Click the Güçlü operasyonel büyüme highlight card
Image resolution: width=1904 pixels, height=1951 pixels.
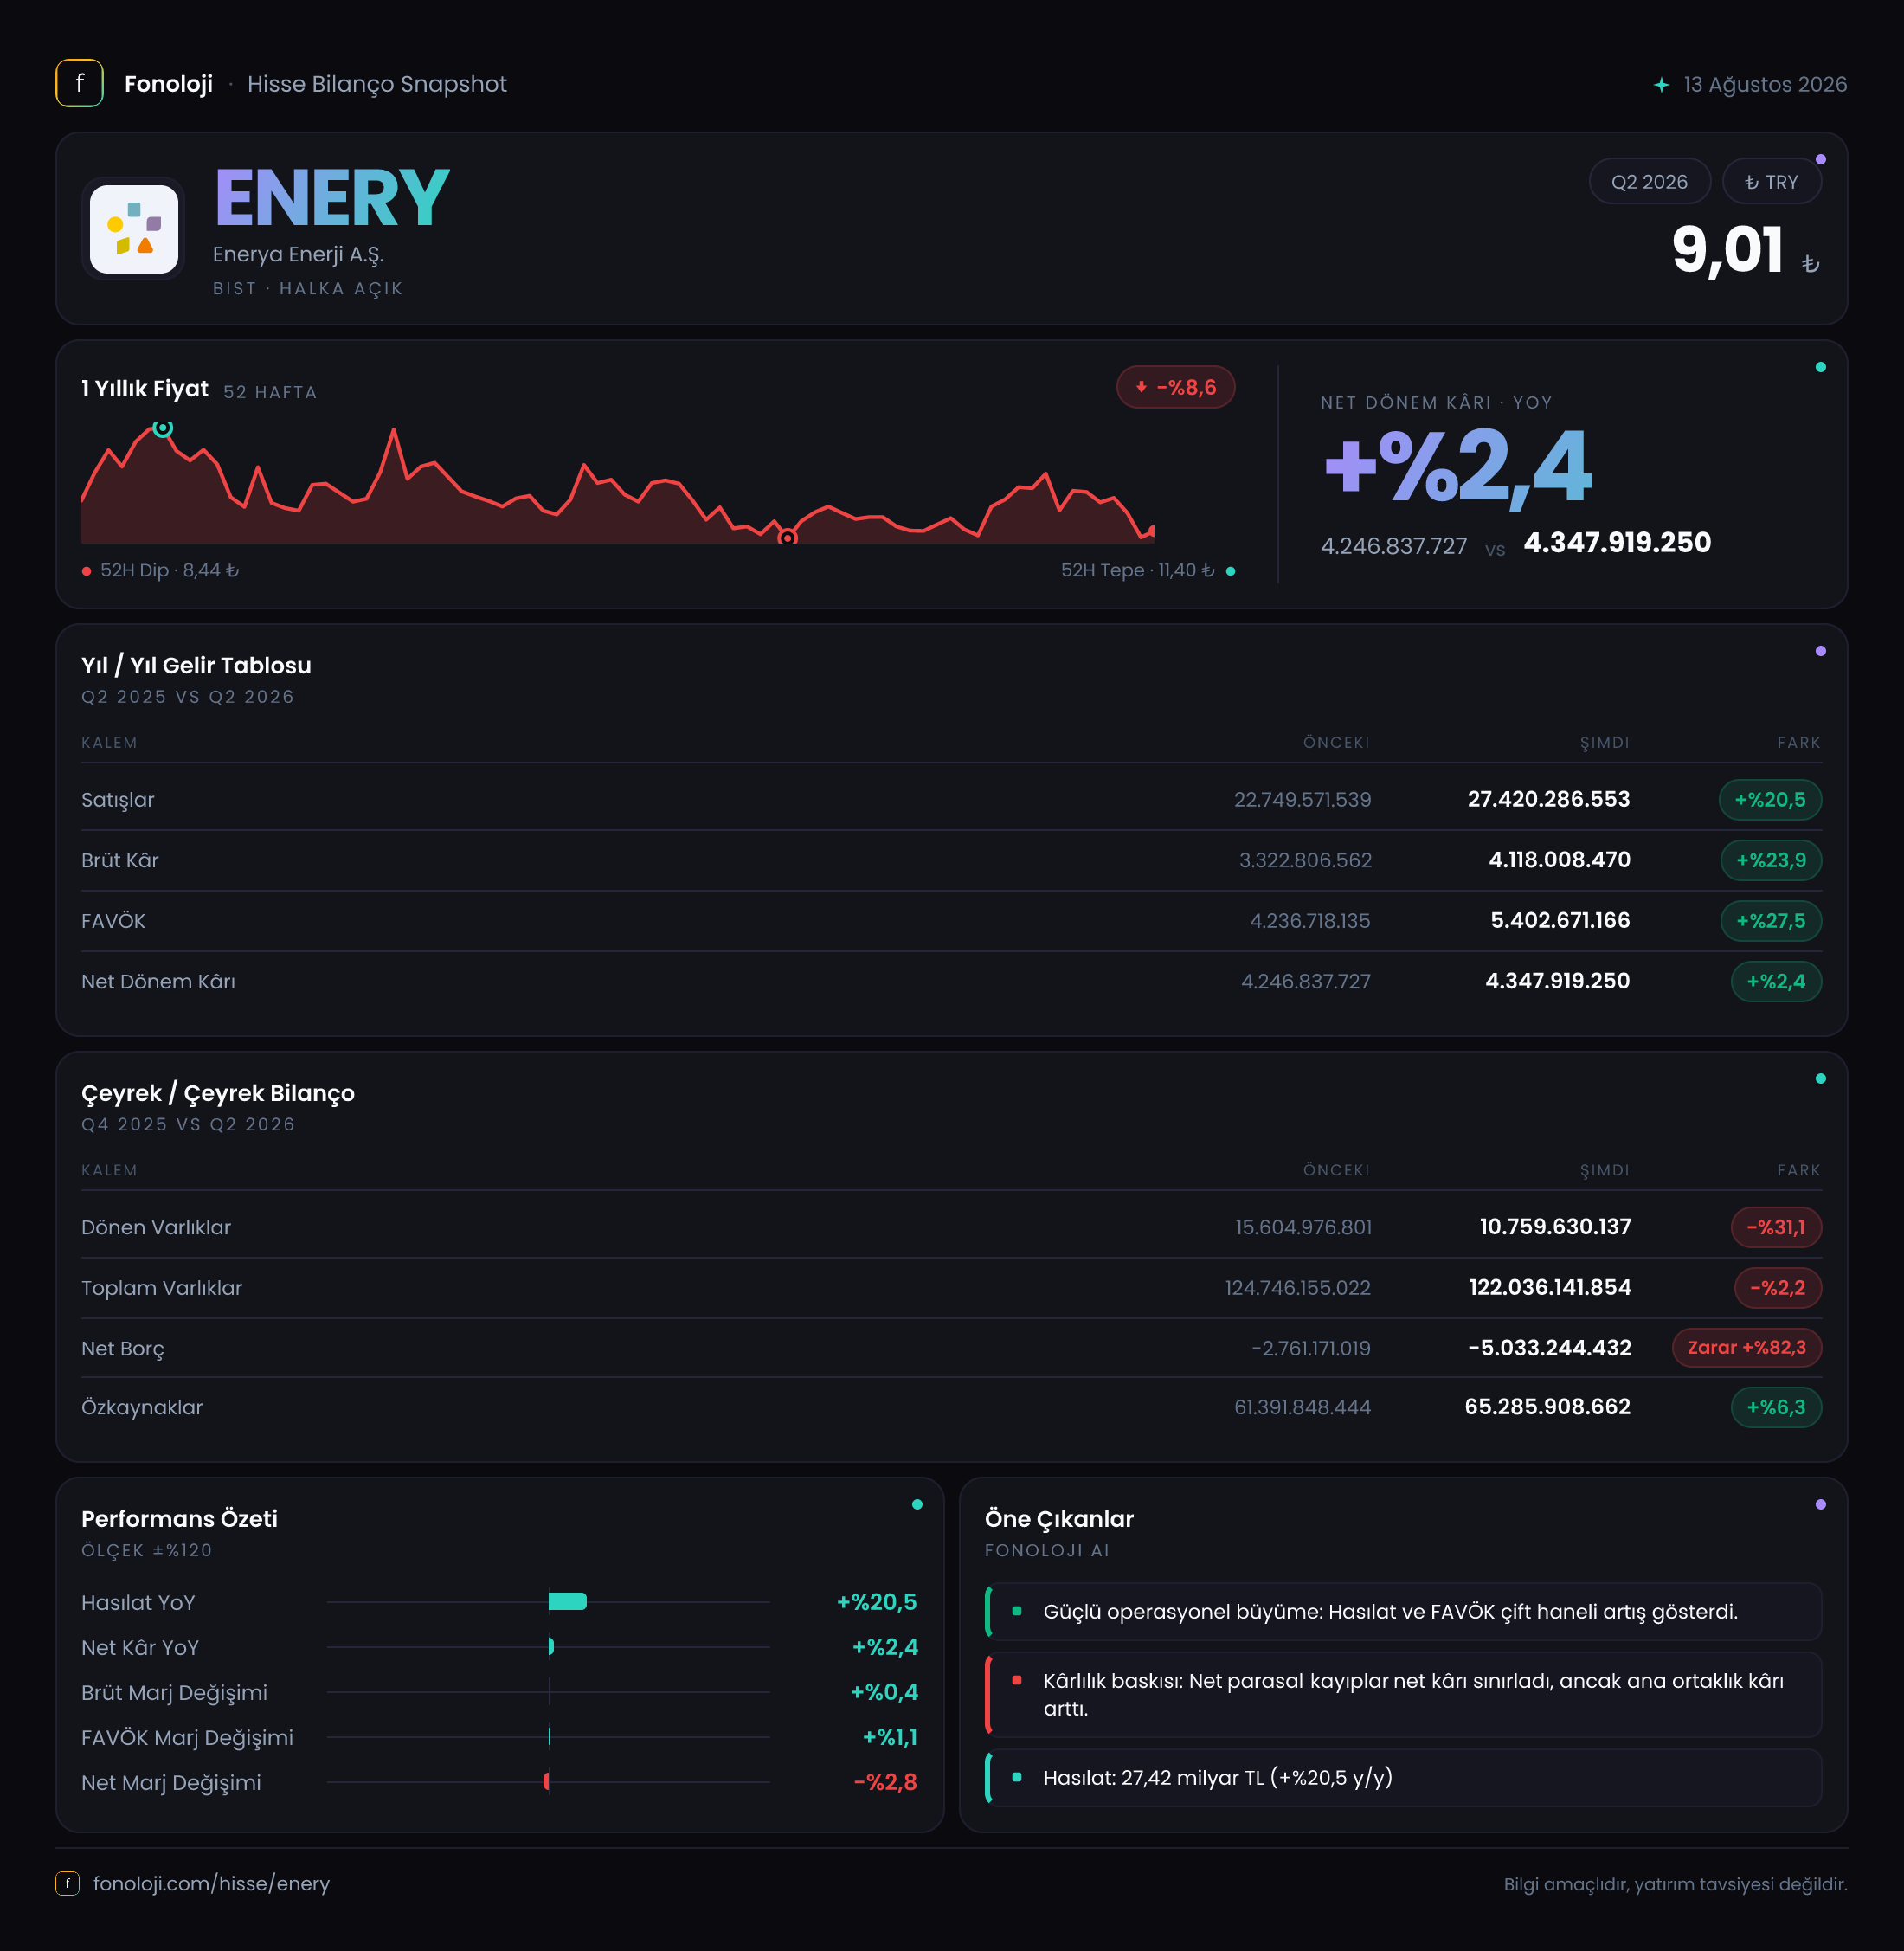[1403, 1611]
